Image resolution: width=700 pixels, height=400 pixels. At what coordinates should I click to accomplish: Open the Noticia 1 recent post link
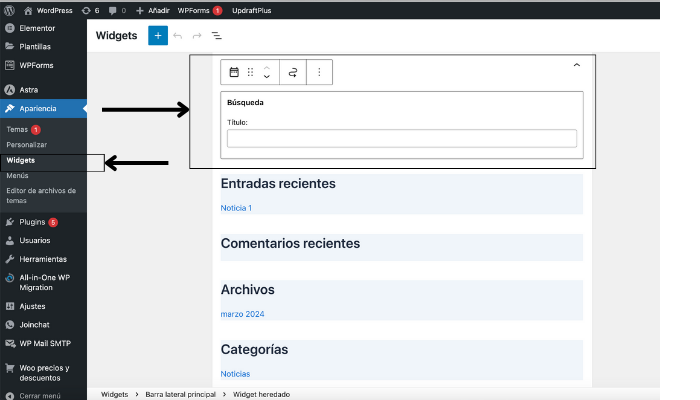pyautogui.click(x=236, y=208)
